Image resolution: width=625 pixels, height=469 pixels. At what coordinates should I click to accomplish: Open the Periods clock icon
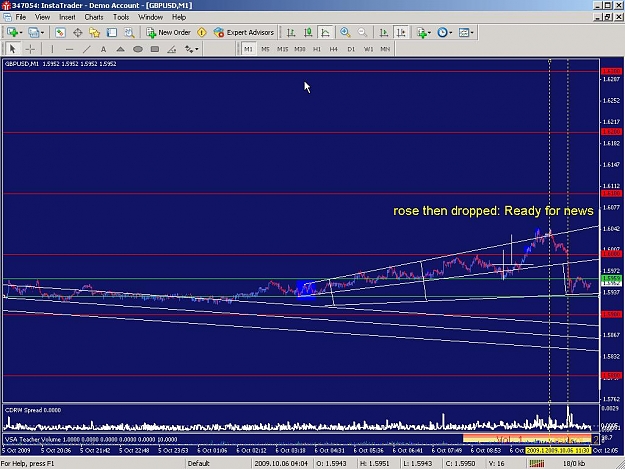coord(442,32)
